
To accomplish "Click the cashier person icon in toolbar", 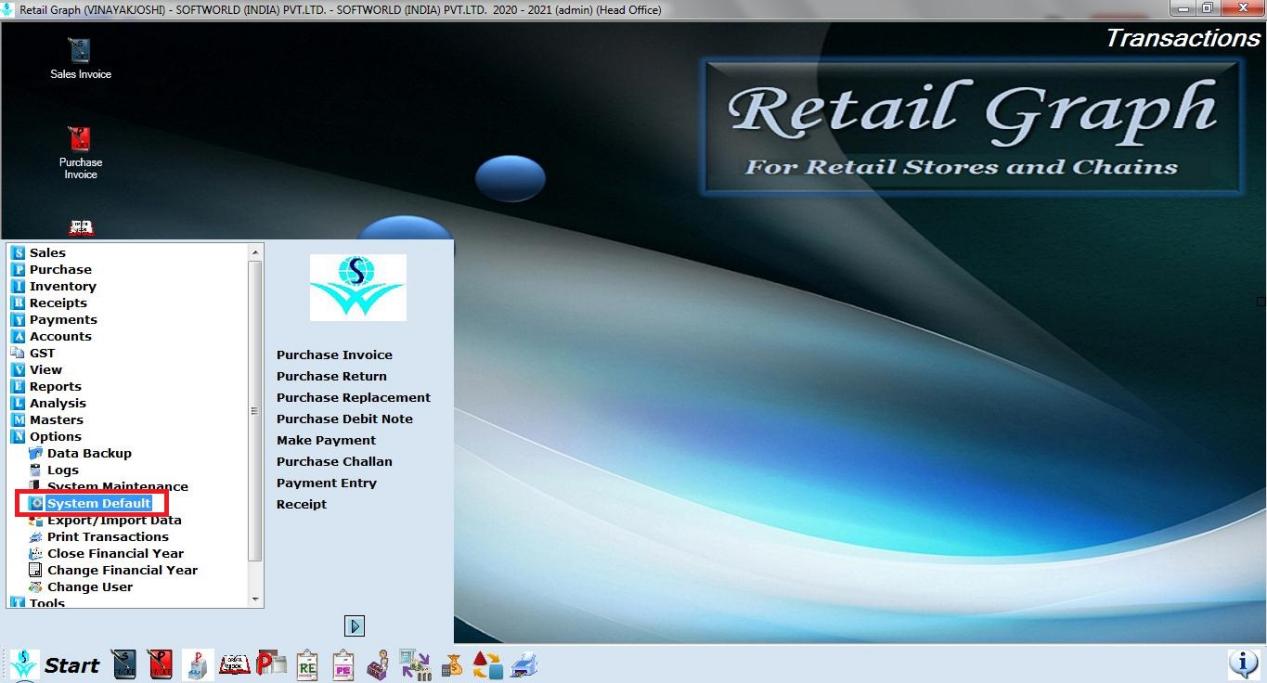I will pos(378,665).
